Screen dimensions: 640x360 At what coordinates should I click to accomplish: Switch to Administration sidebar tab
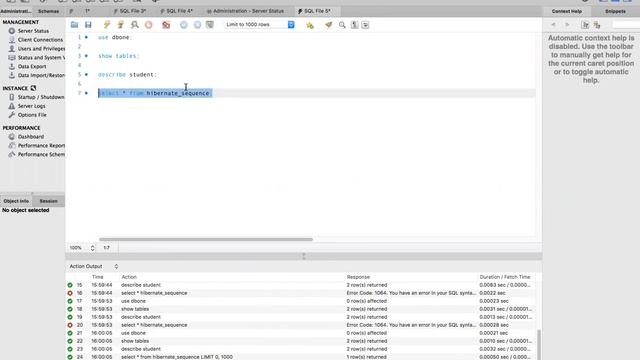(x=16, y=11)
